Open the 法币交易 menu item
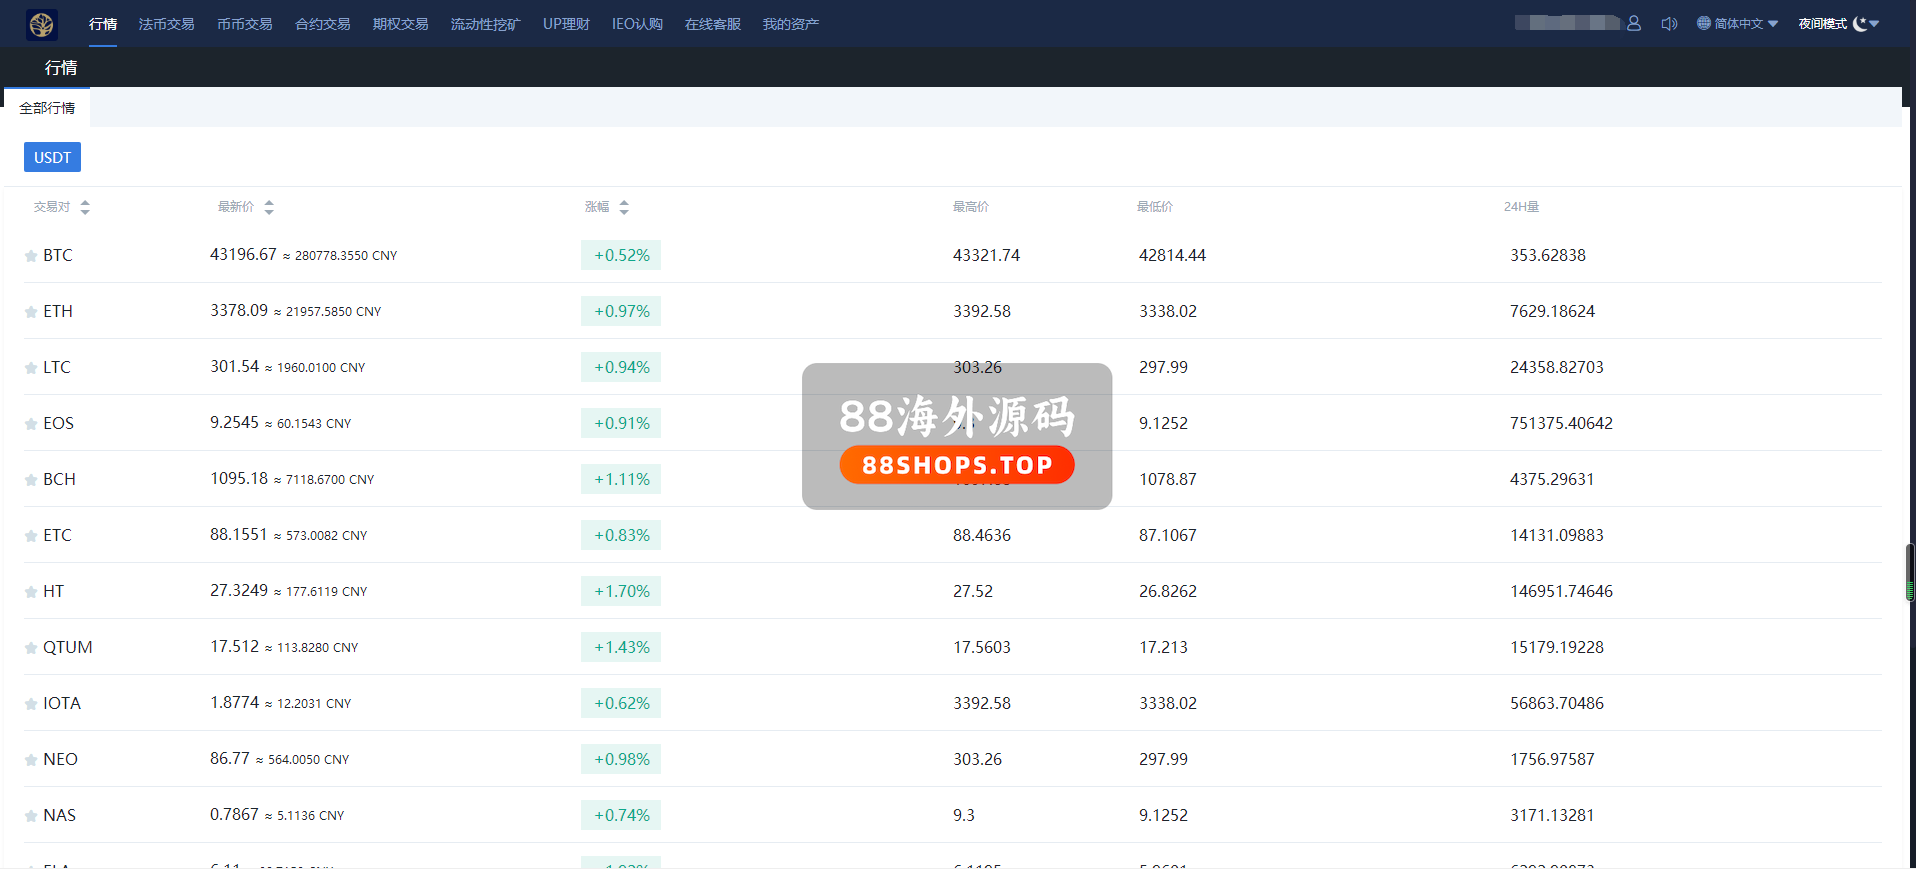Screen dimensions: 1916x873 tap(166, 24)
